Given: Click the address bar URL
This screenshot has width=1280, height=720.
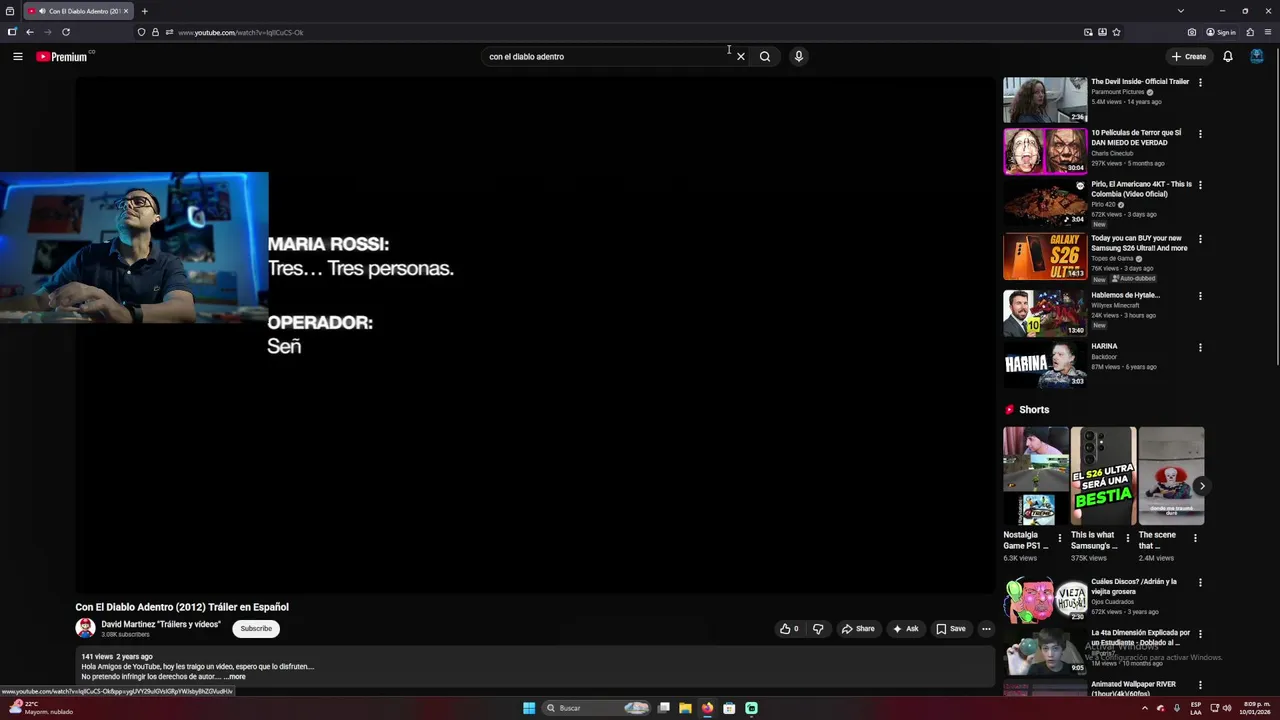Looking at the screenshot, I should (240, 32).
